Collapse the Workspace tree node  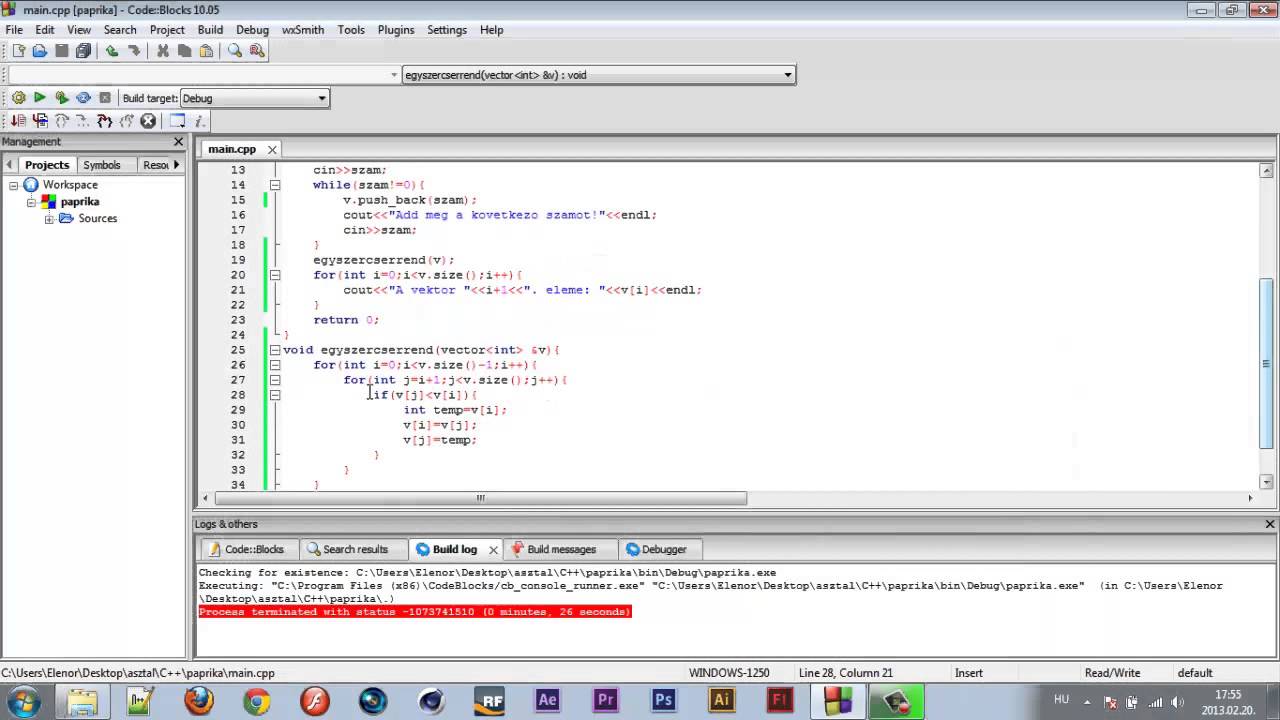coord(15,185)
